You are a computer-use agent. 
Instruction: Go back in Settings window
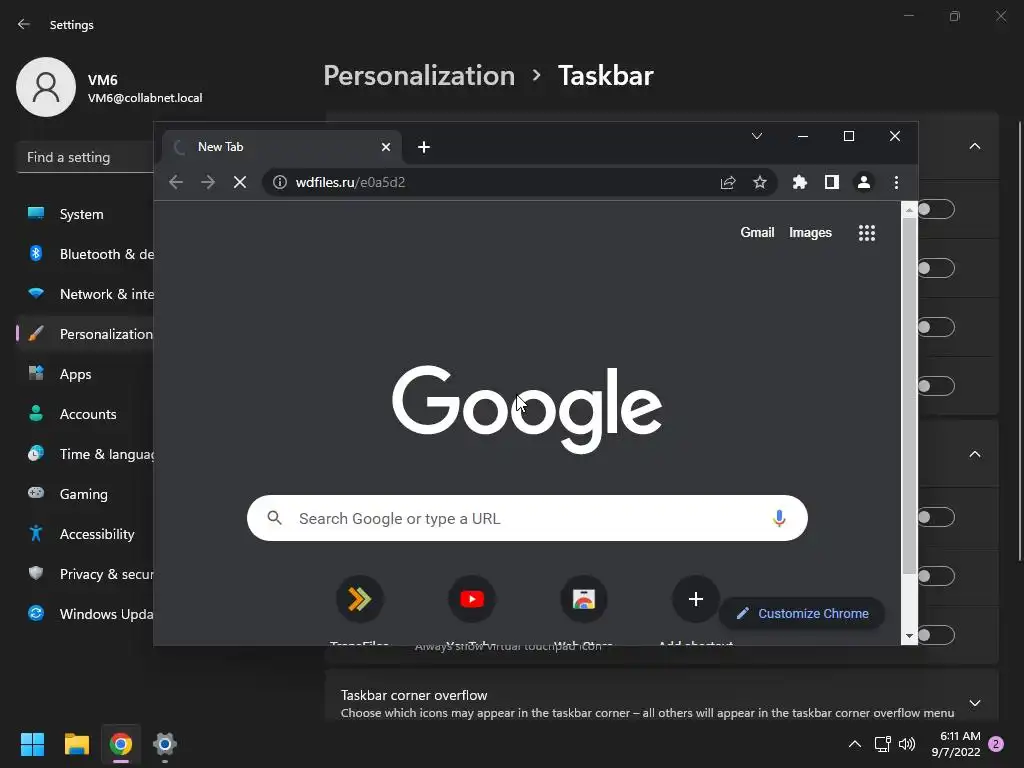click(x=24, y=24)
